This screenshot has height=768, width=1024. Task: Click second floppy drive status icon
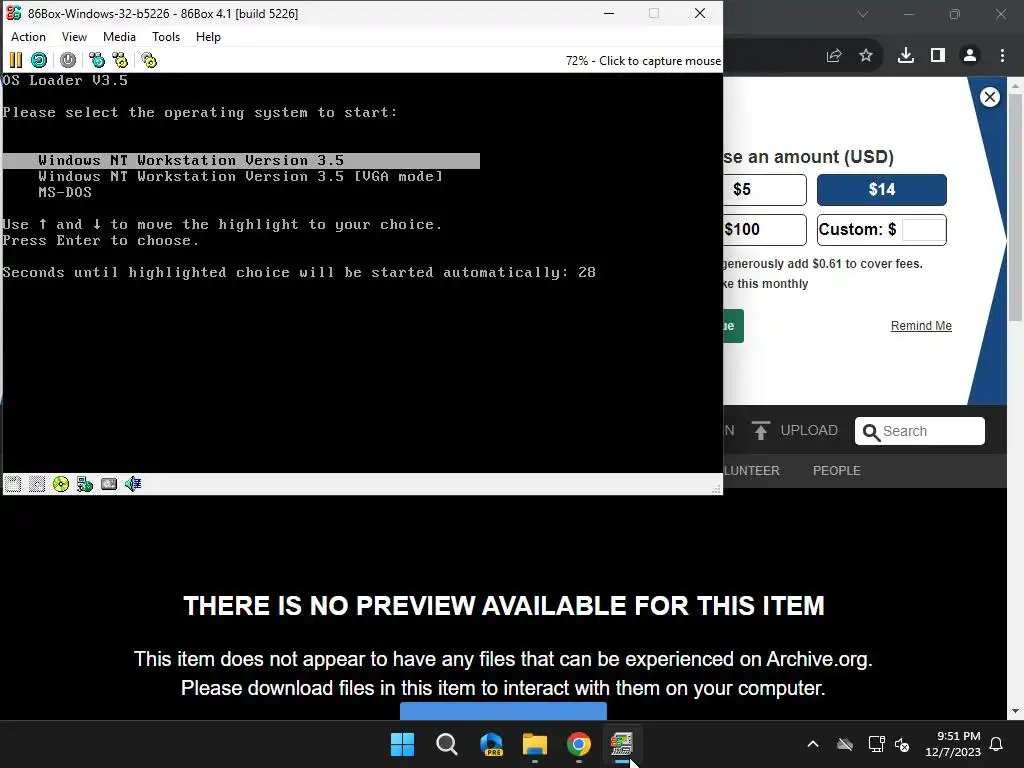pos(37,484)
